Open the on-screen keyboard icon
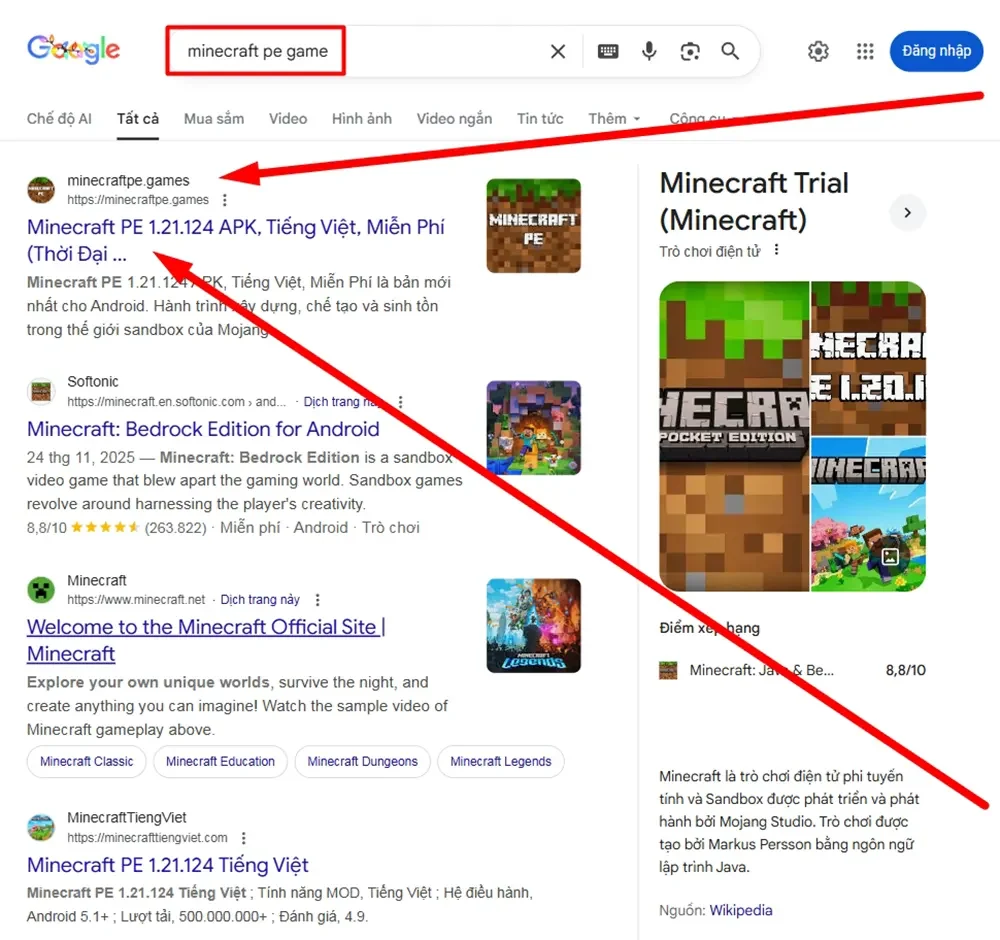Viewport: 1000px width, 940px height. (x=608, y=51)
